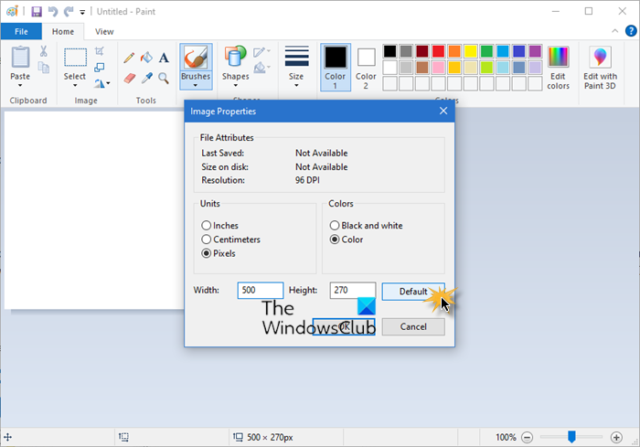Select the Fill with color bucket tool

tap(147, 58)
